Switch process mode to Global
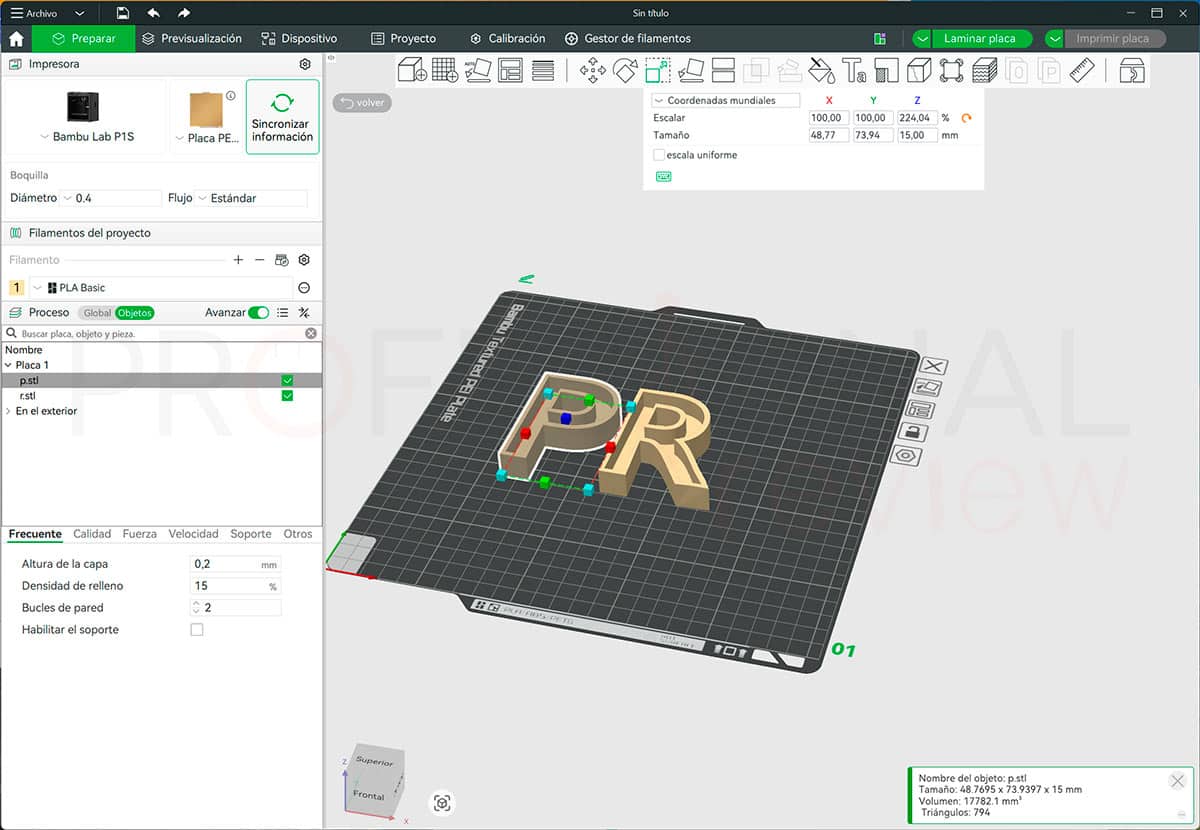The image size is (1200, 830). pyautogui.click(x=97, y=313)
